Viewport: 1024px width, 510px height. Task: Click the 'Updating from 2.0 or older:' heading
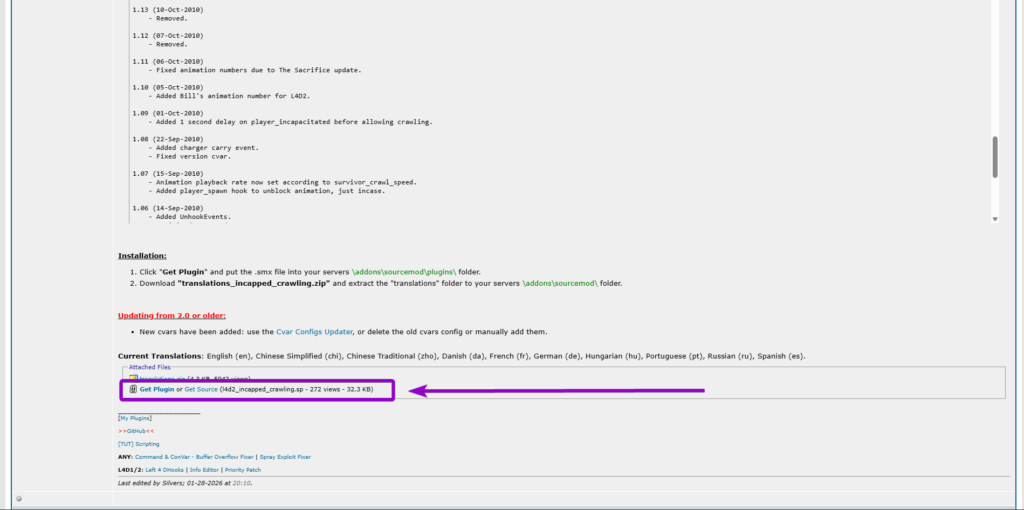(x=172, y=315)
